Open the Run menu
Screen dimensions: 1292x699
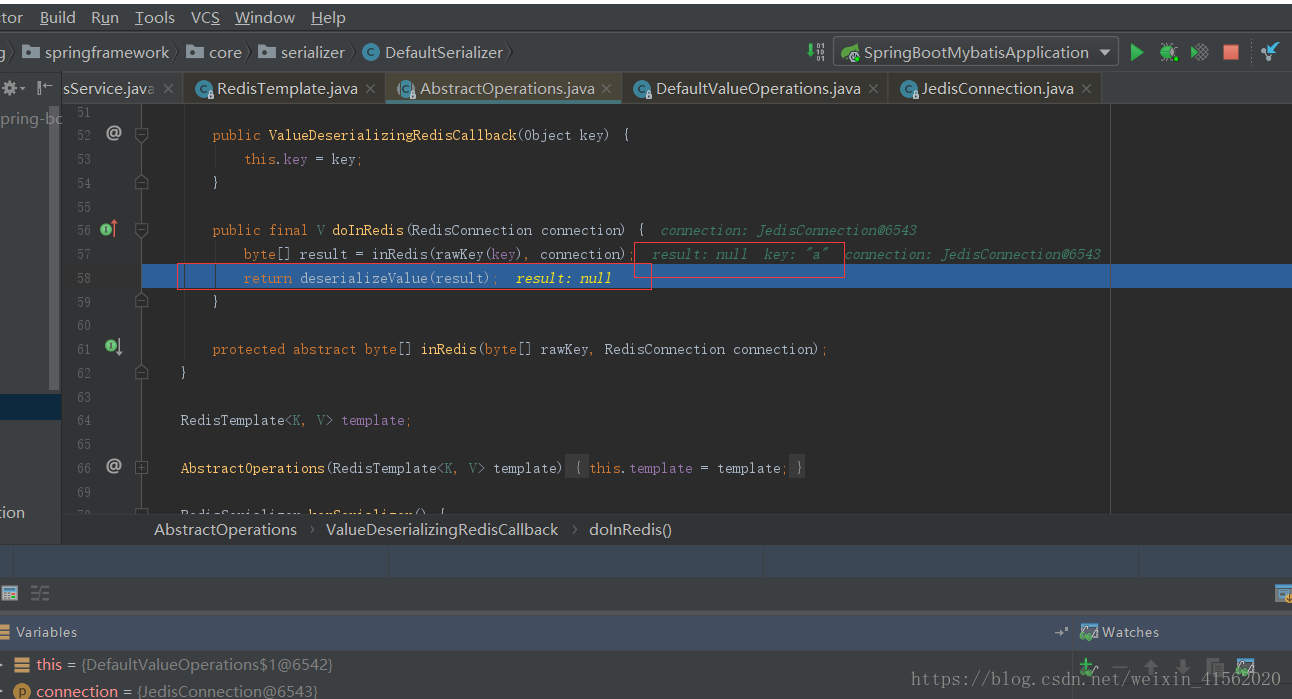[x=105, y=17]
